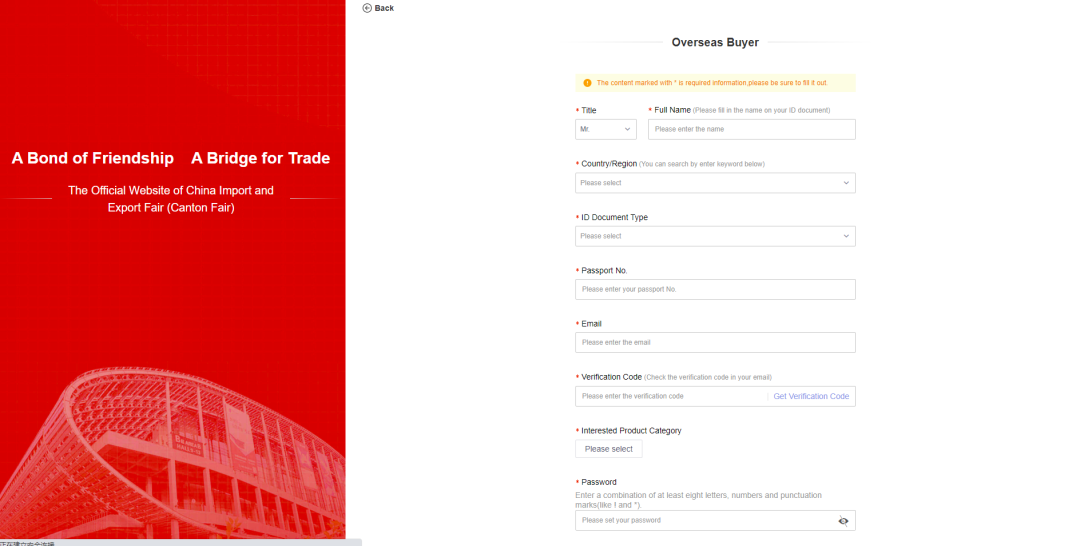Click the orange warning icon in notice
The image size is (1080, 546).
tap(587, 83)
